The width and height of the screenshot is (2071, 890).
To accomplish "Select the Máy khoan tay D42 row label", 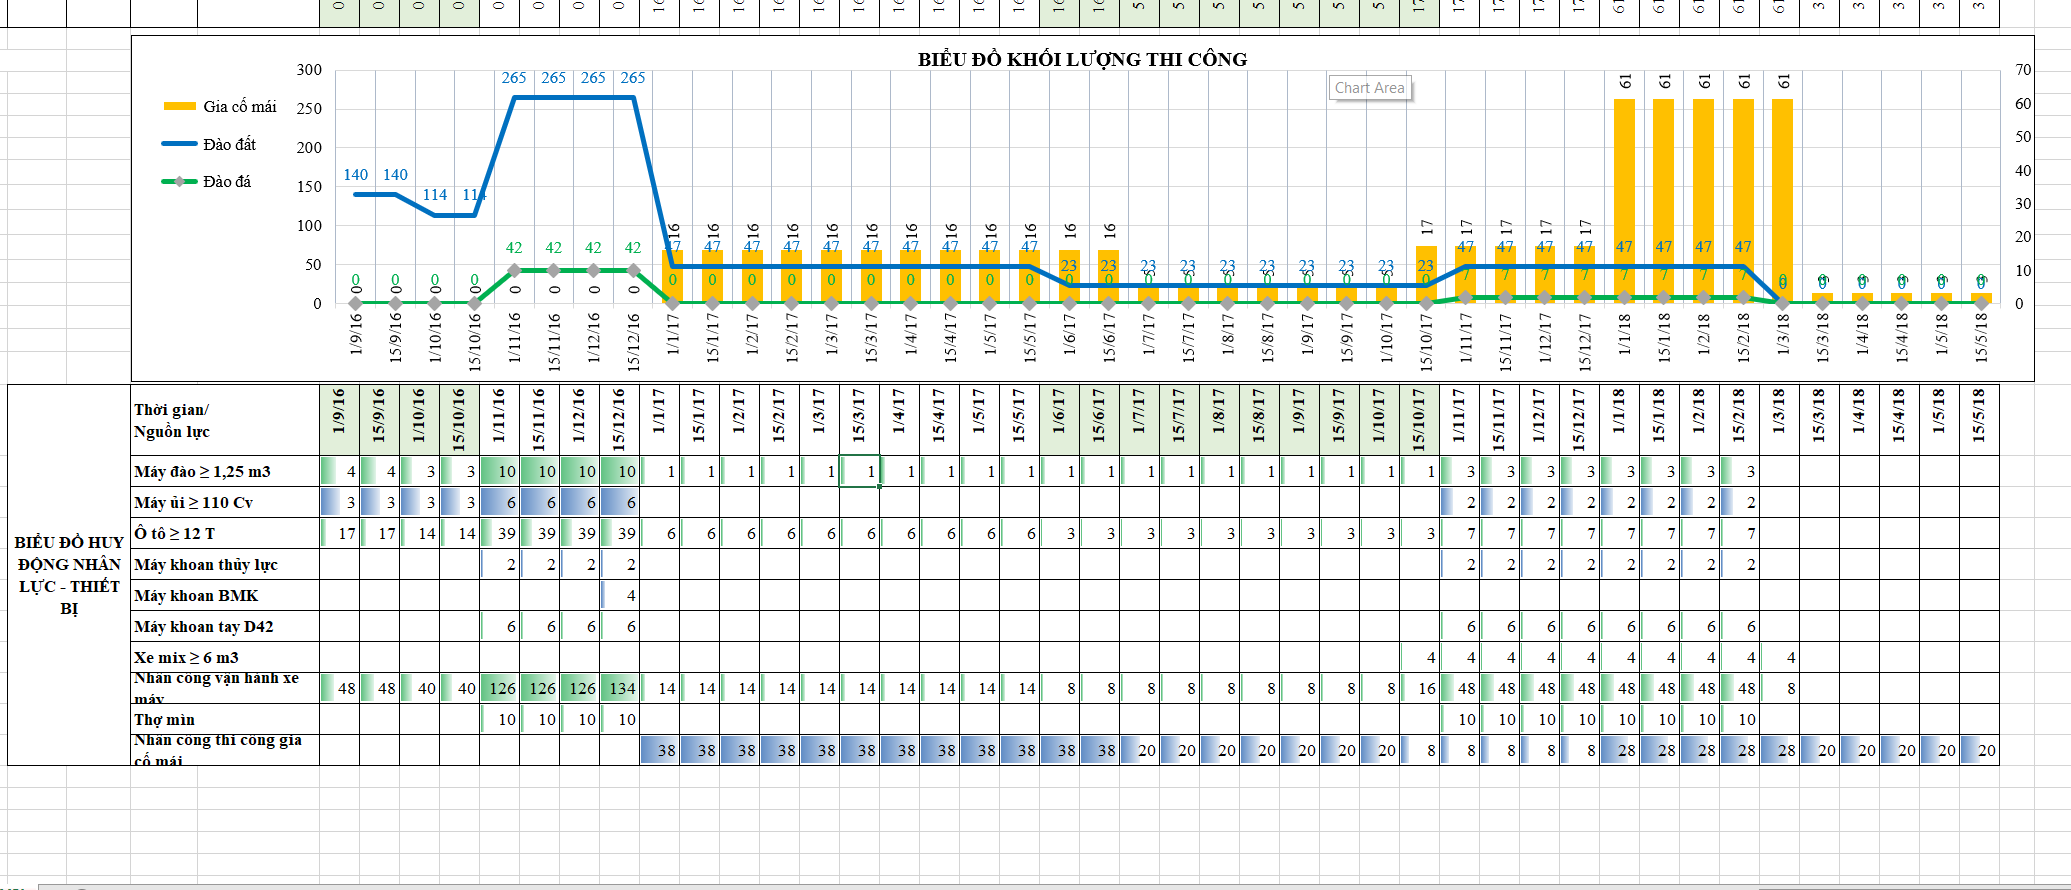I will [225, 626].
